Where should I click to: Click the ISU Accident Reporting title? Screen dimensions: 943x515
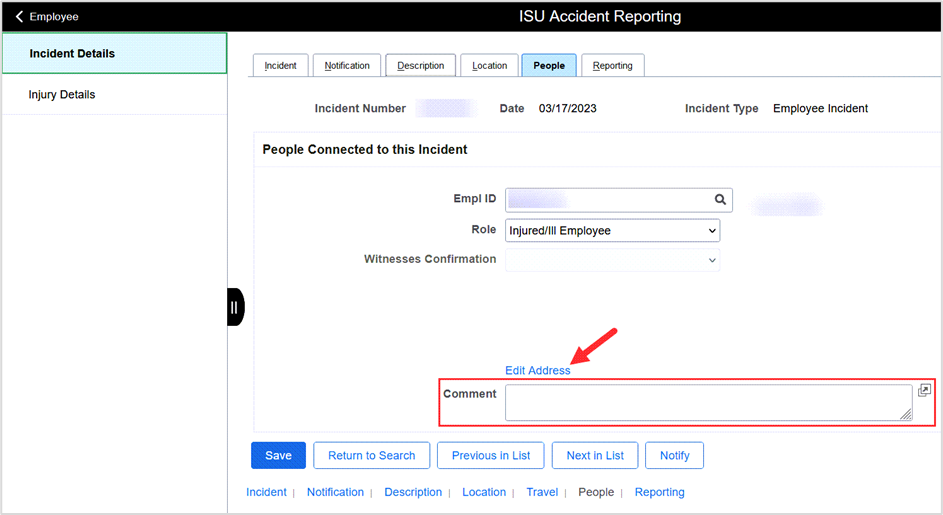(600, 17)
